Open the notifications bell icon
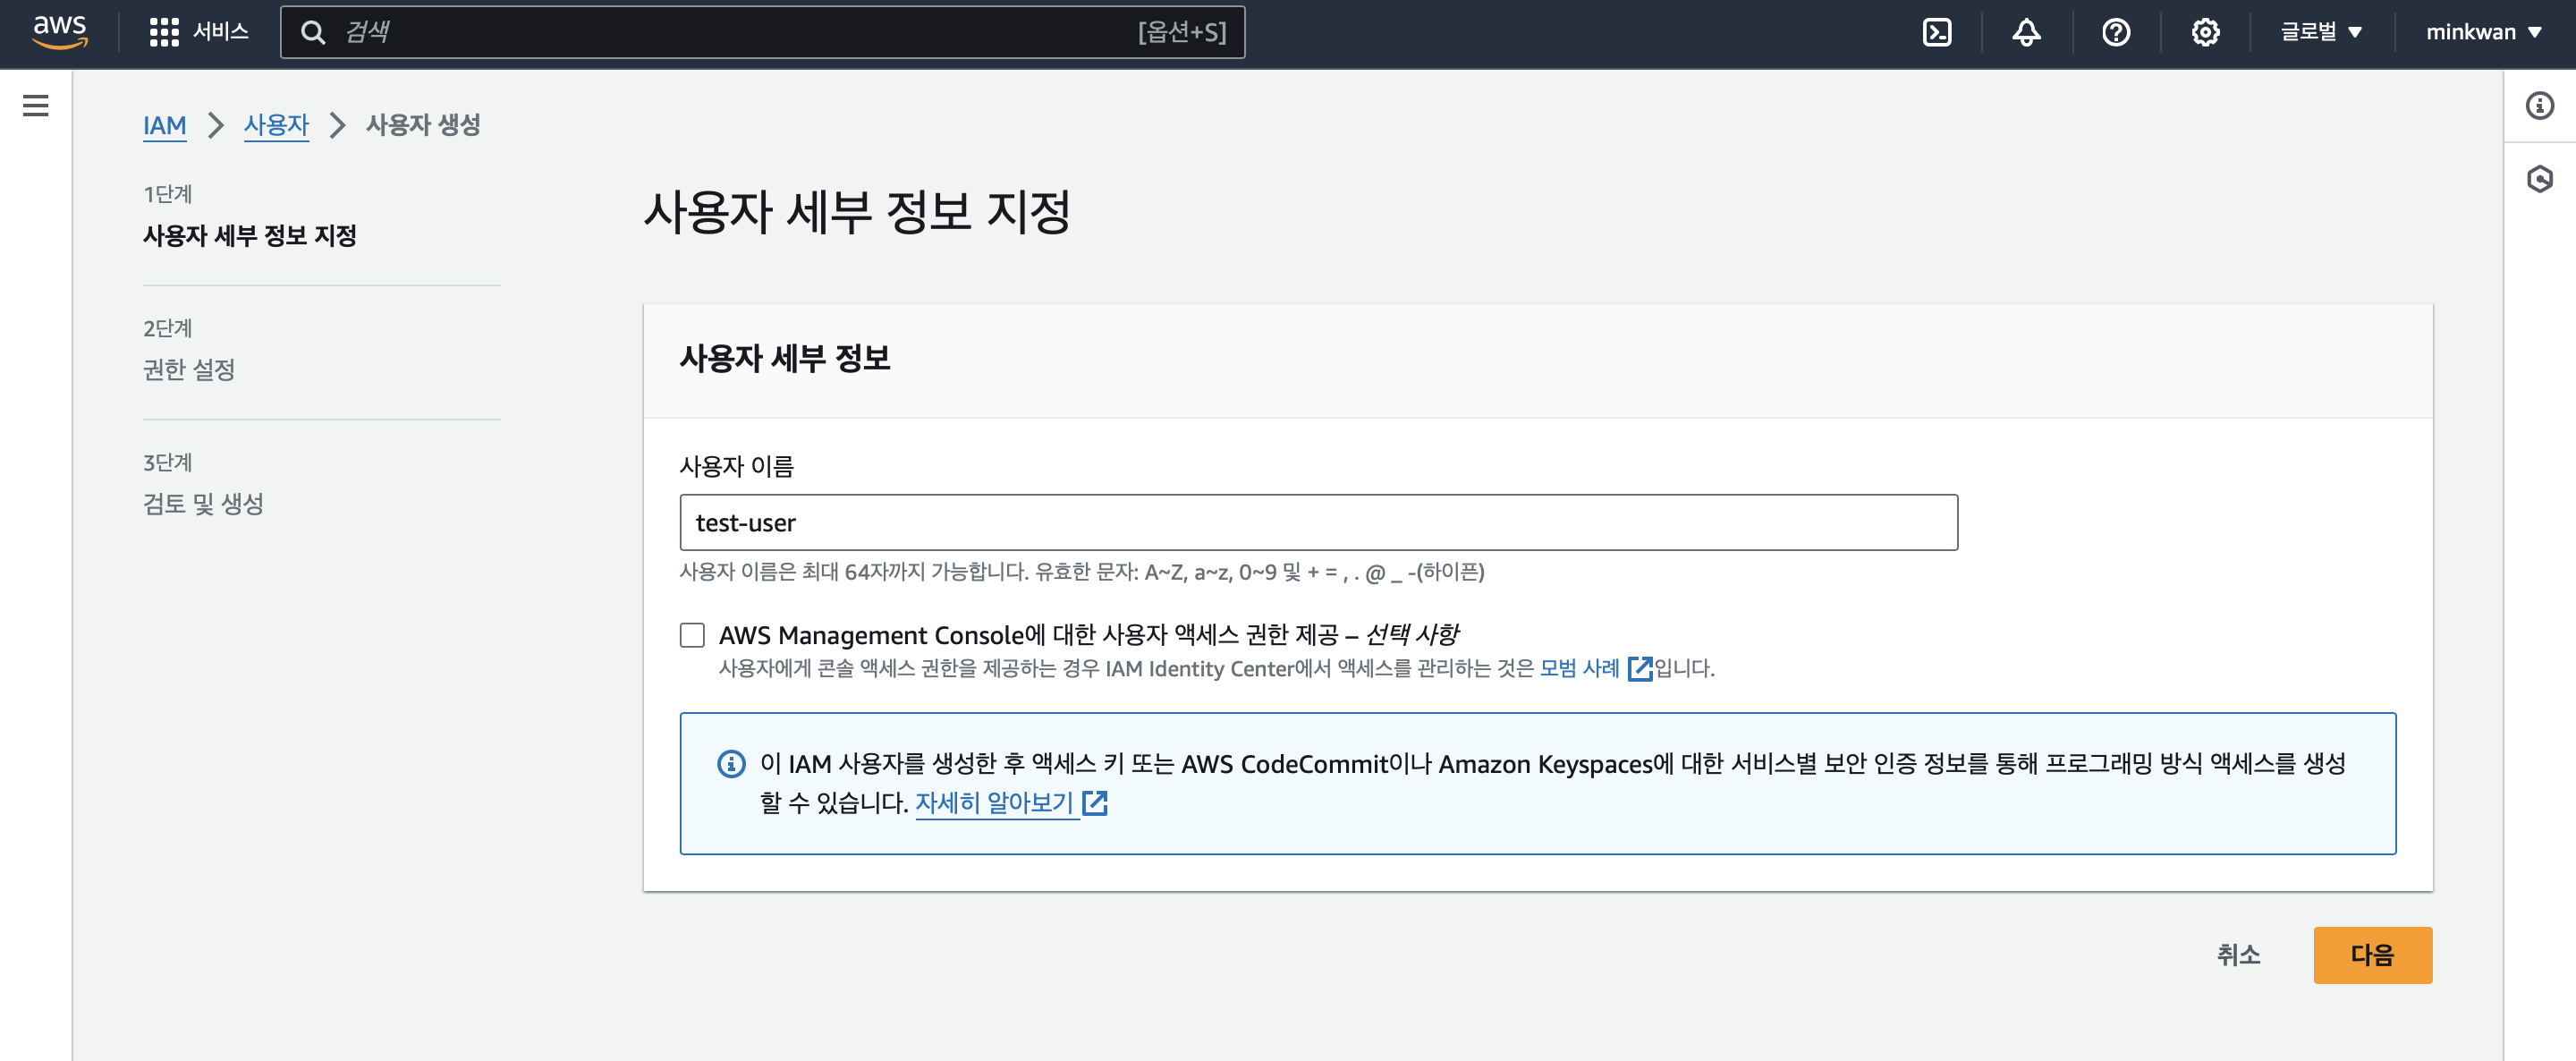2576x1061 pixels. pos(2026,32)
